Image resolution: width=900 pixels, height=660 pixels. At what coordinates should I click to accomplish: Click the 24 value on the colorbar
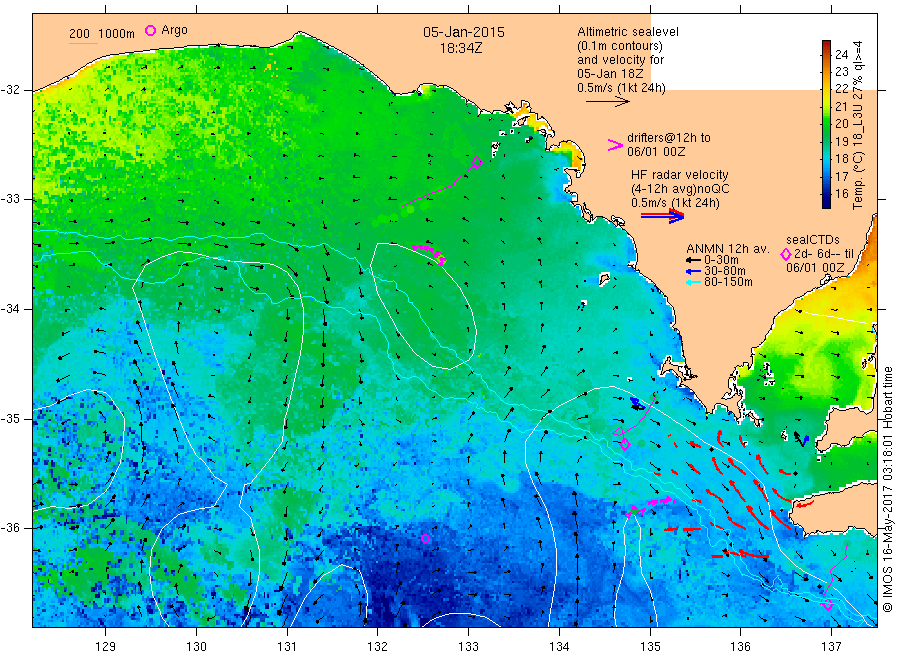pos(841,55)
